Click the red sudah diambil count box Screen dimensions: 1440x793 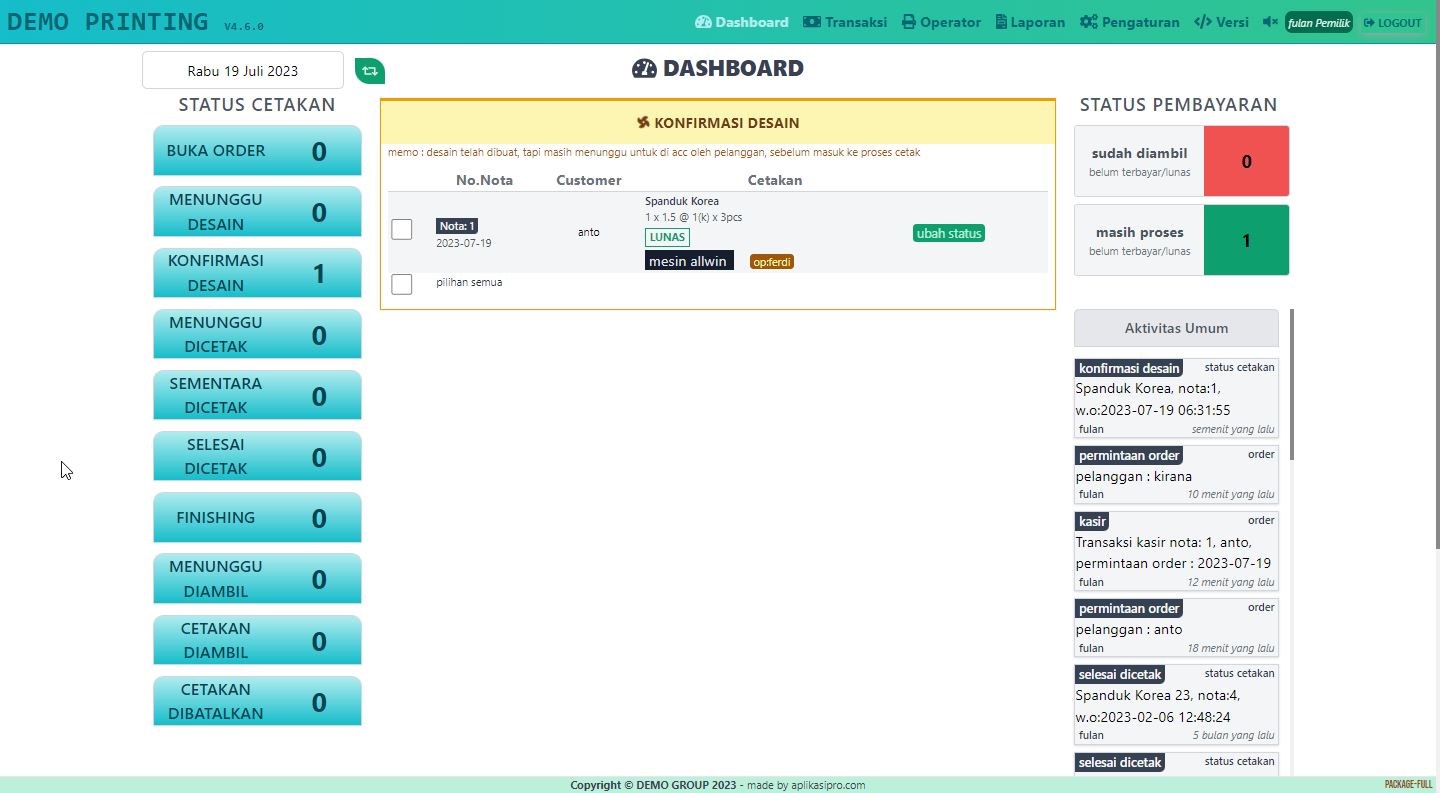point(1246,161)
